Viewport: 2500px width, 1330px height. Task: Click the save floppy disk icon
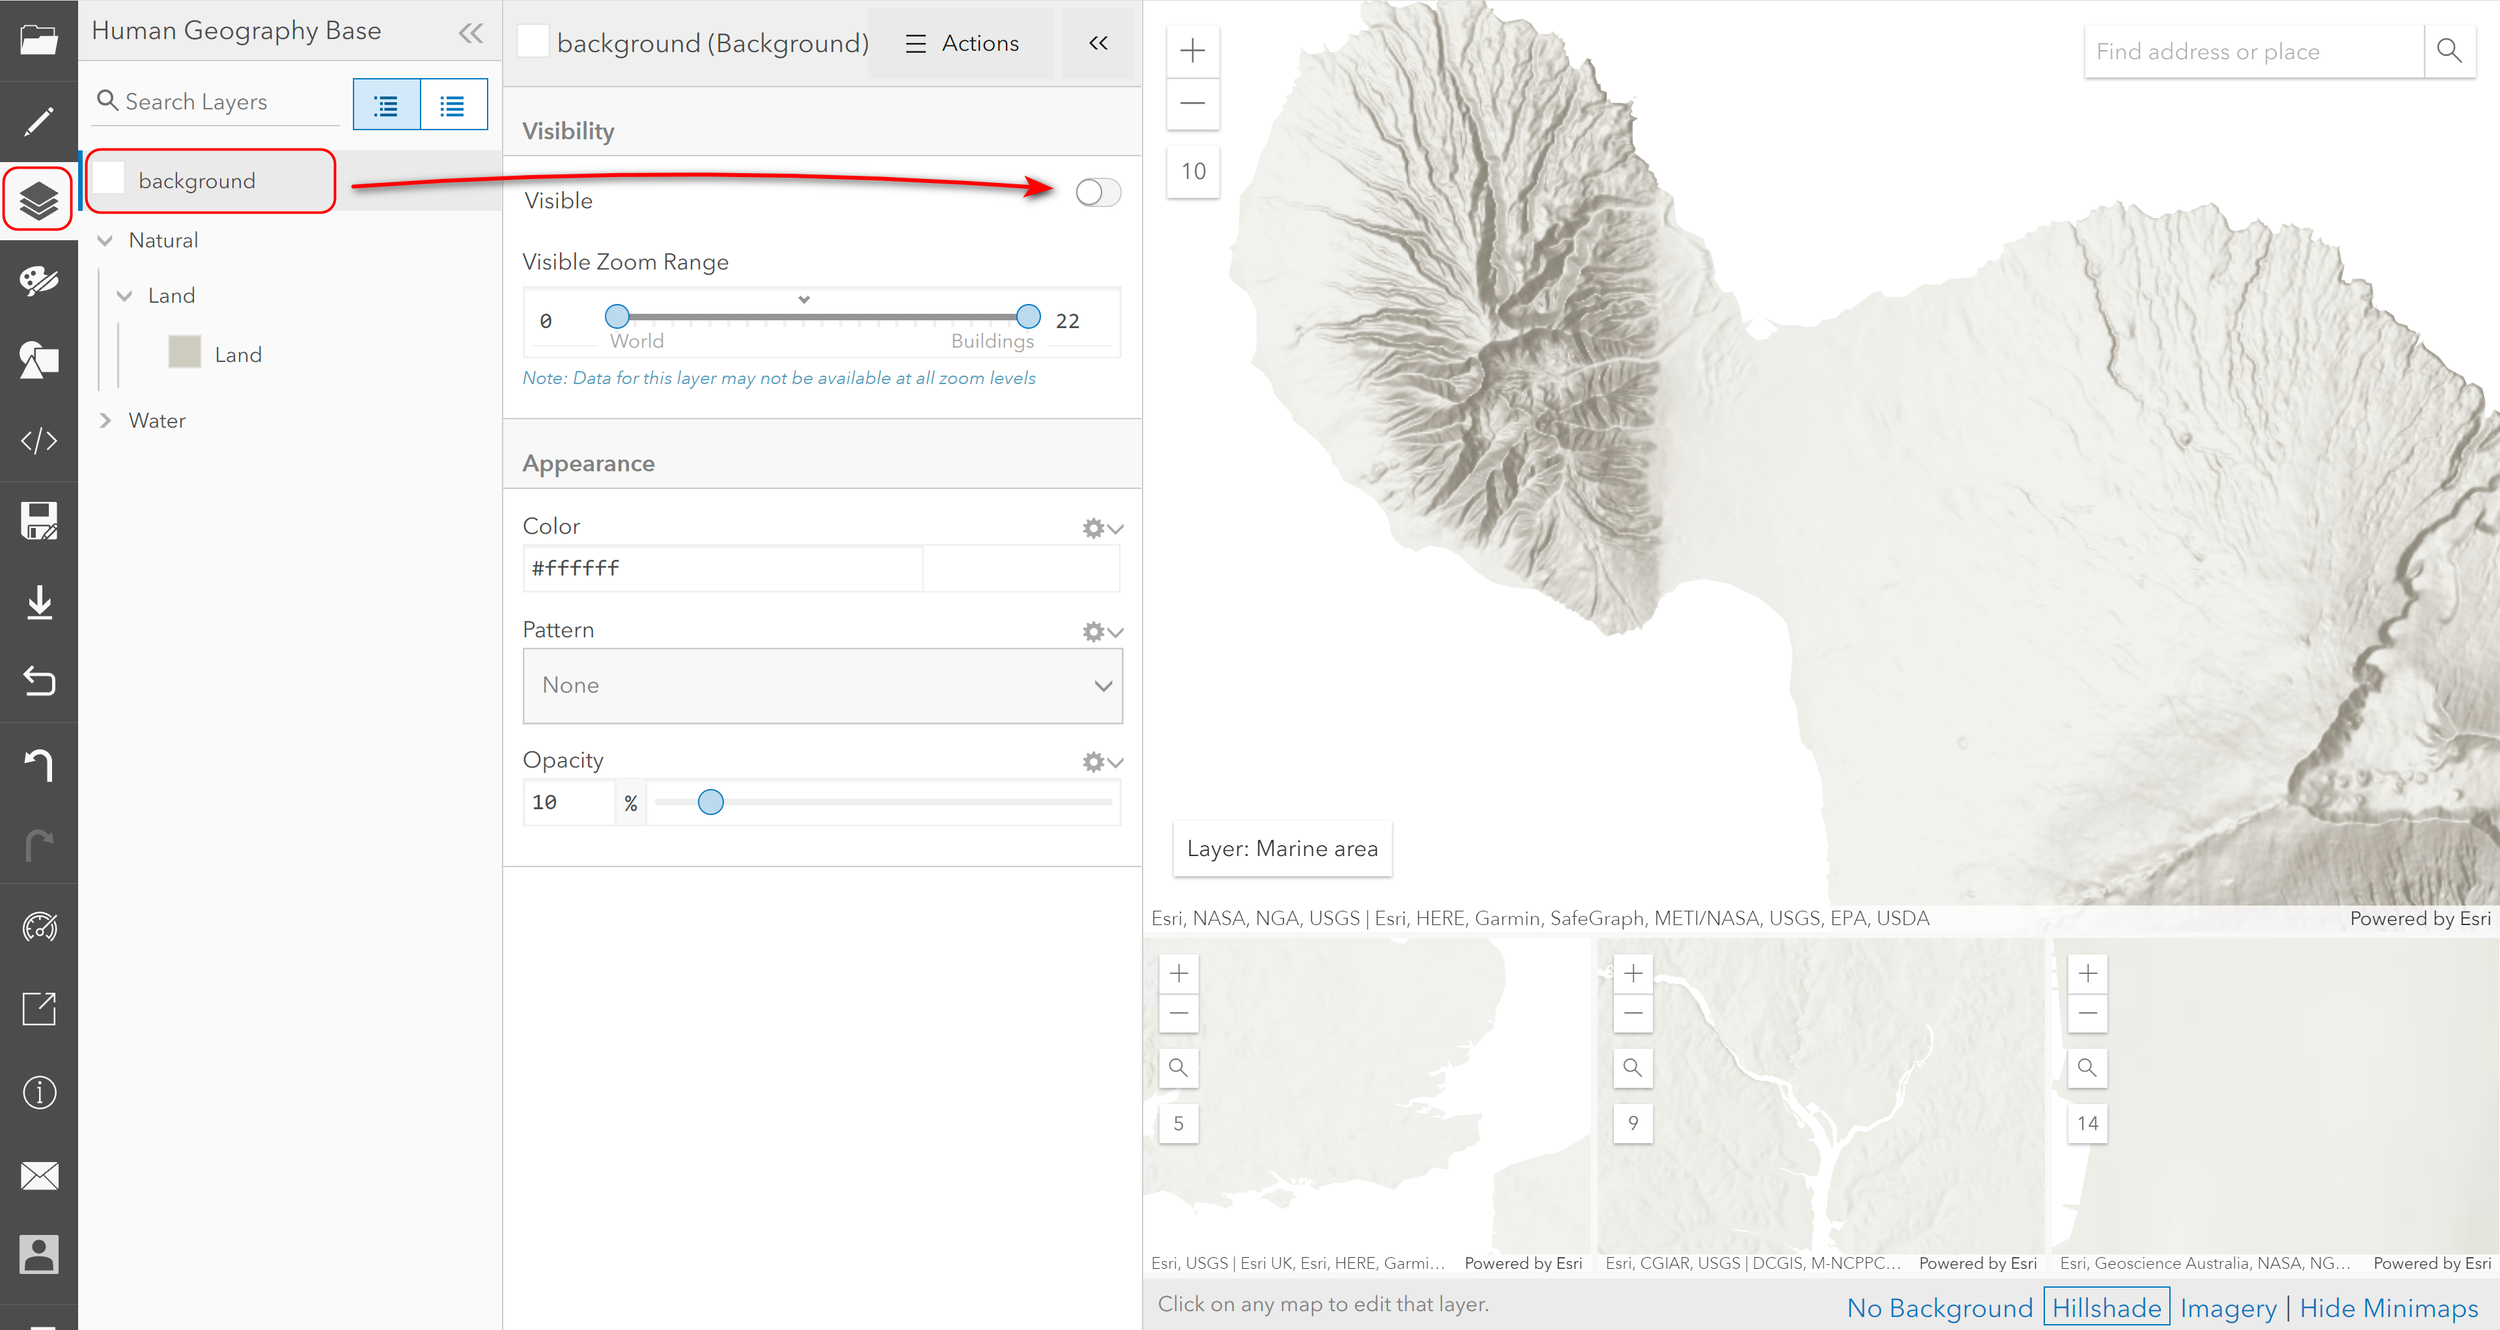pyautogui.click(x=39, y=521)
